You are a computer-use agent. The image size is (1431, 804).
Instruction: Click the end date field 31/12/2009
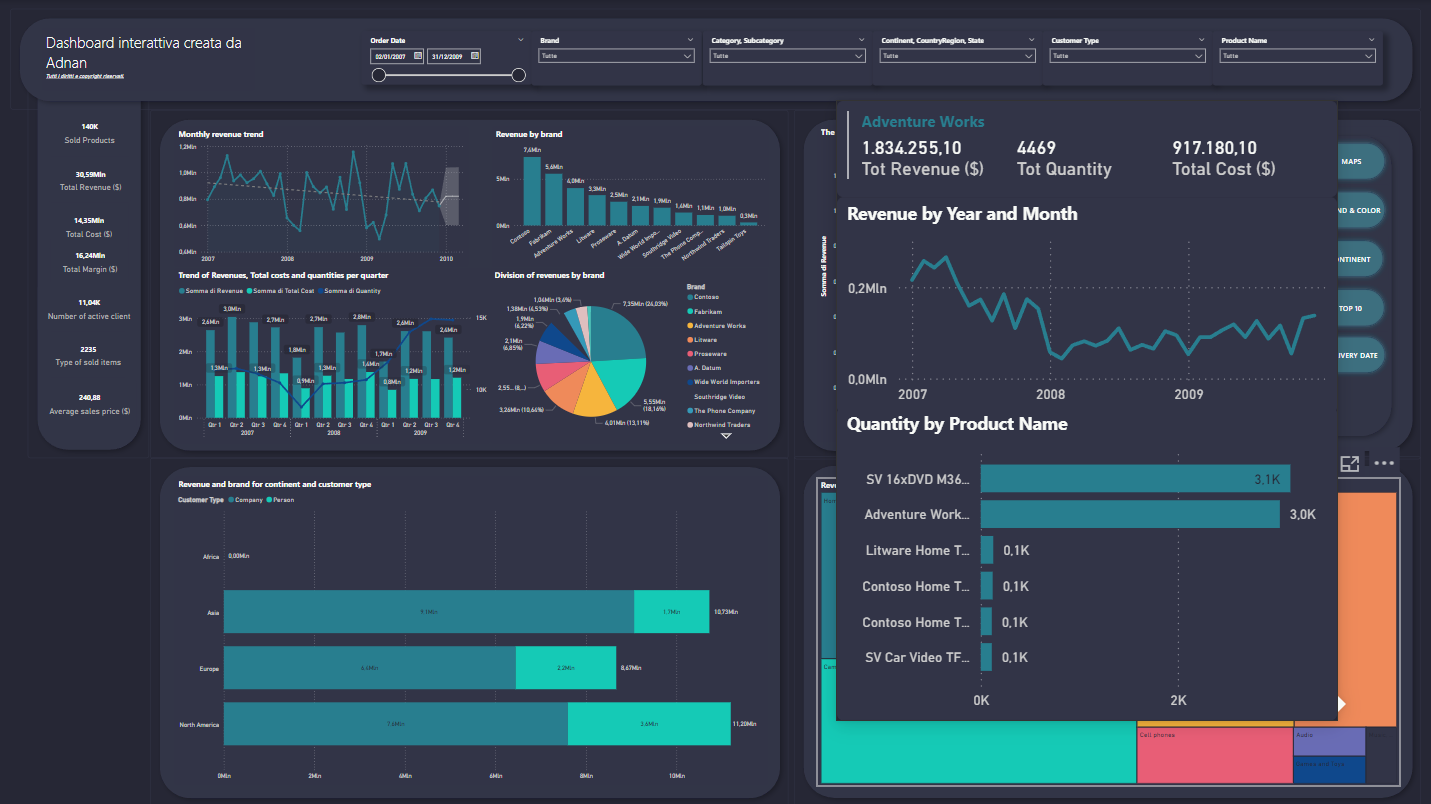[448, 57]
